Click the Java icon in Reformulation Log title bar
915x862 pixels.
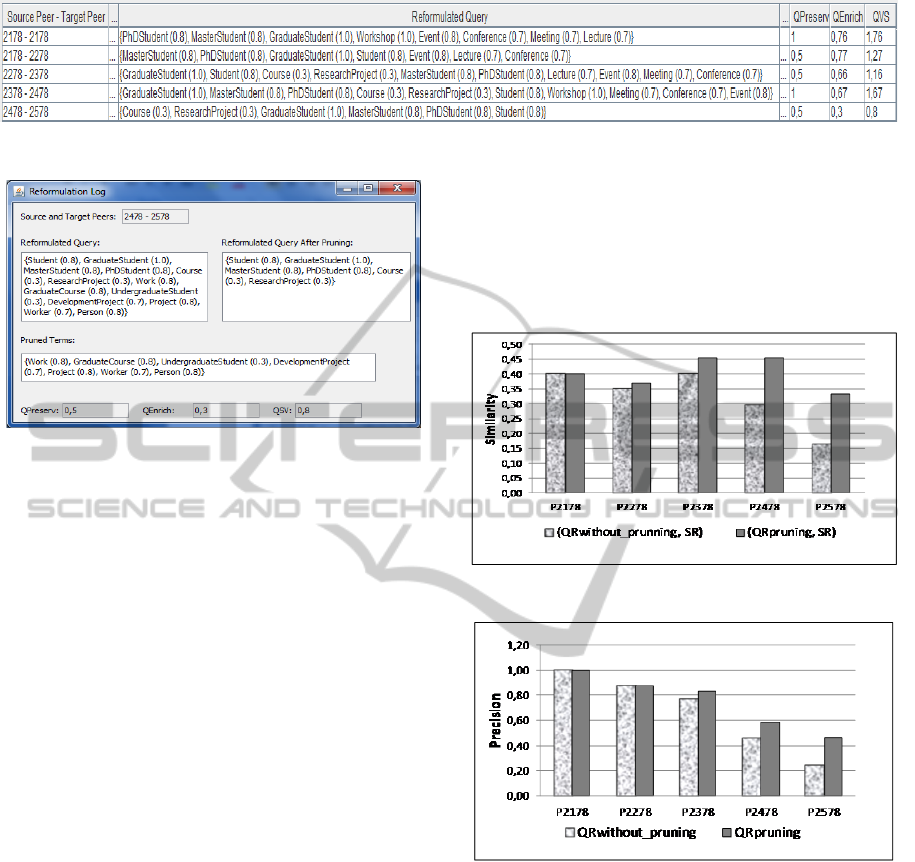pyautogui.click(x=19, y=190)
